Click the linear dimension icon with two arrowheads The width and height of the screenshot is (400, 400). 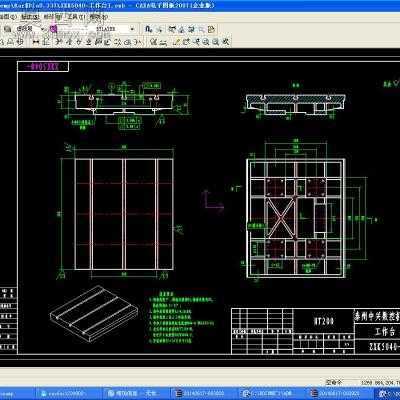point(36,42)
